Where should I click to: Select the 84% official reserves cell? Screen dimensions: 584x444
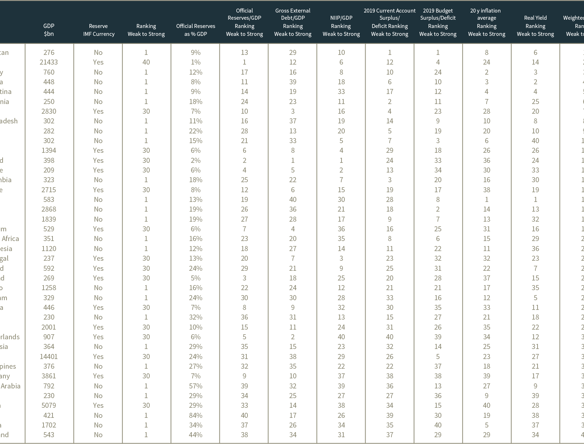[x=196, y=415]
